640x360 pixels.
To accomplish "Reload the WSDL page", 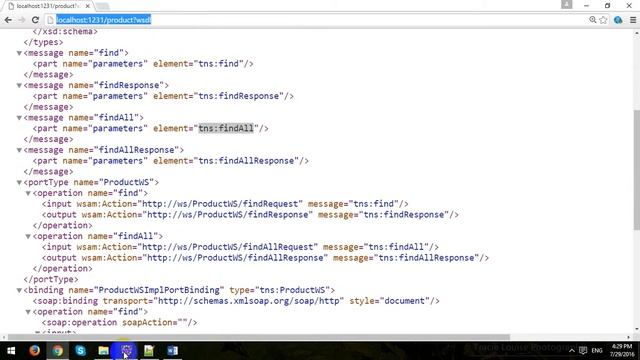I will click(x=35, y=20).
